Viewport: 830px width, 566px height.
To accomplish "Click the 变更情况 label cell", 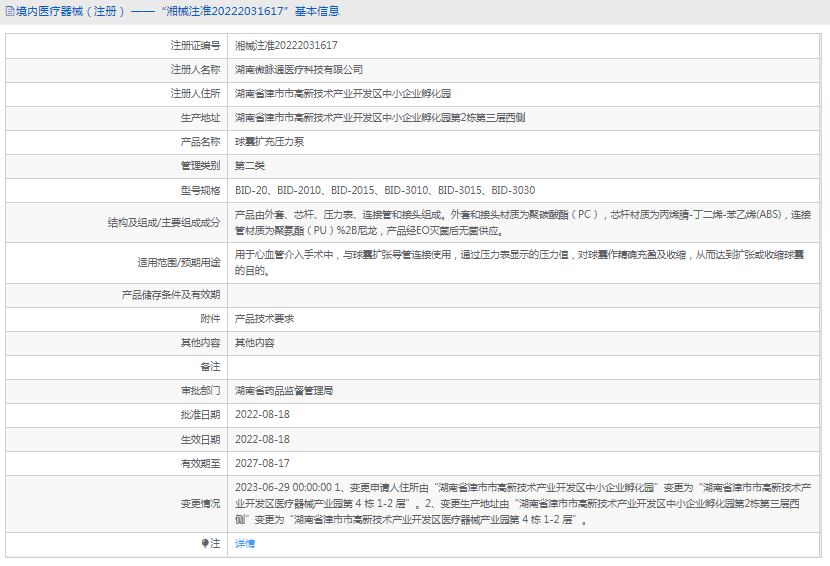I will (x=116, y=504).
